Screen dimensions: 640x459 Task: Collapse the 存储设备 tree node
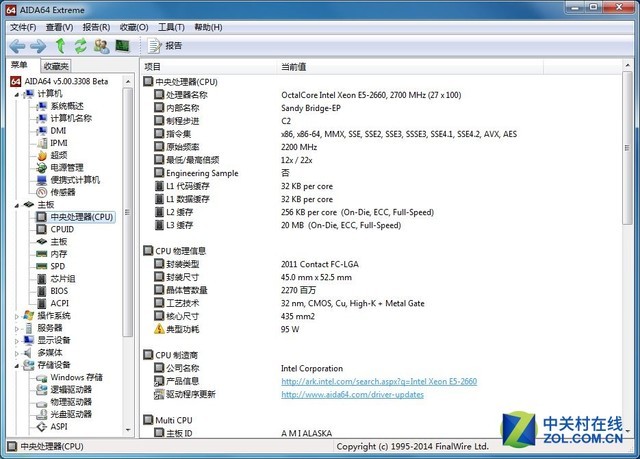(x=17, y=366)
